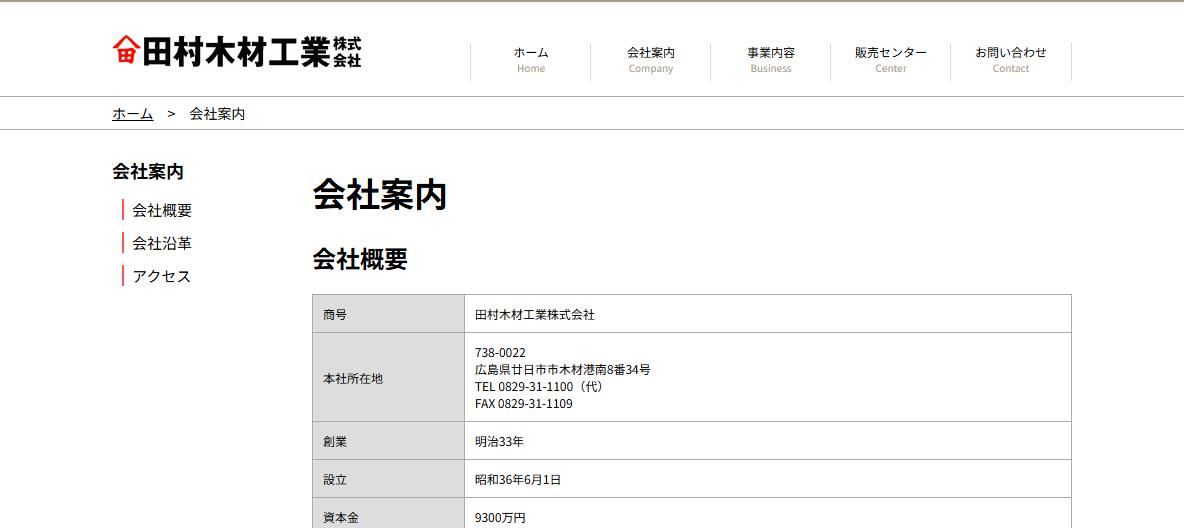The width and height of the screenshot is (1184, 528).
Task: Go to アクセス in the sidebar
Action: [162, 276]
